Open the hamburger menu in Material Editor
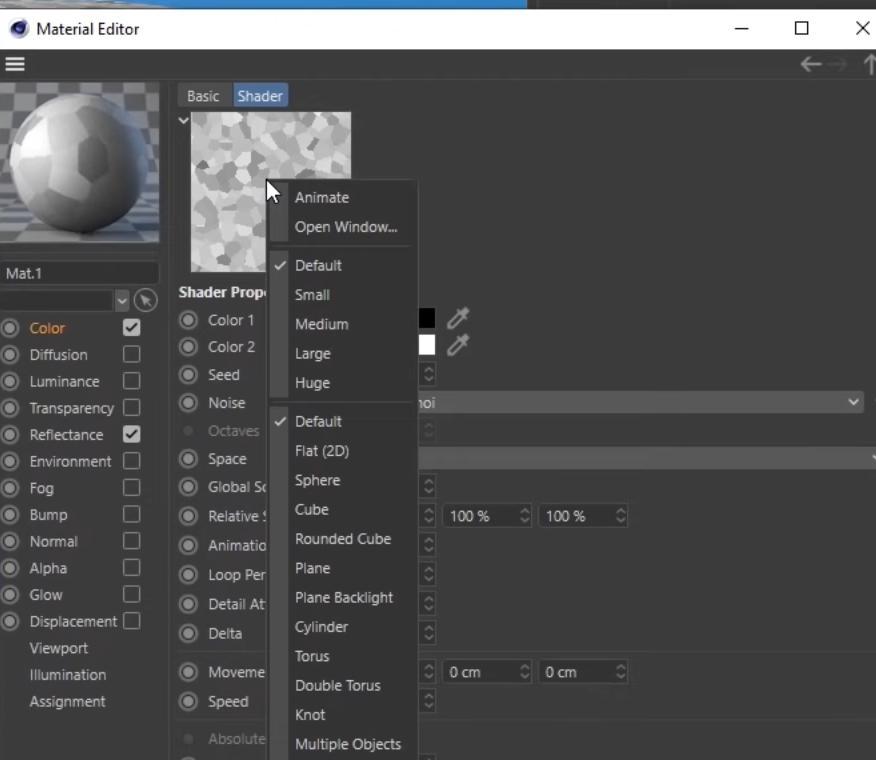Screen dimensions: 876x760 (15, 64)
